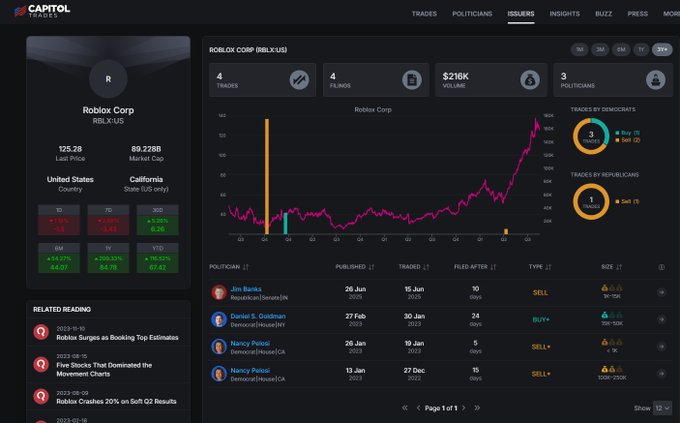Open article Roblox Surges as Booking Top Estimates

(x=117, y=338)
